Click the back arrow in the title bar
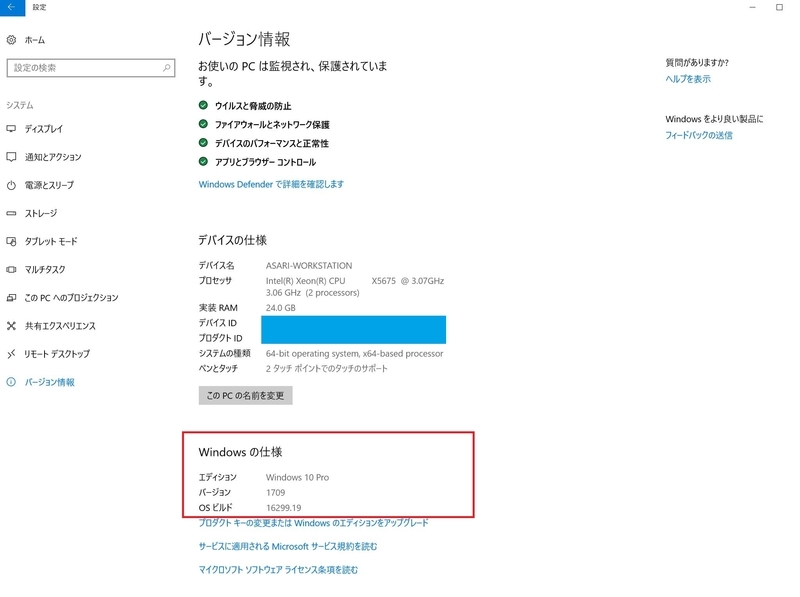 tap(12, 7)
